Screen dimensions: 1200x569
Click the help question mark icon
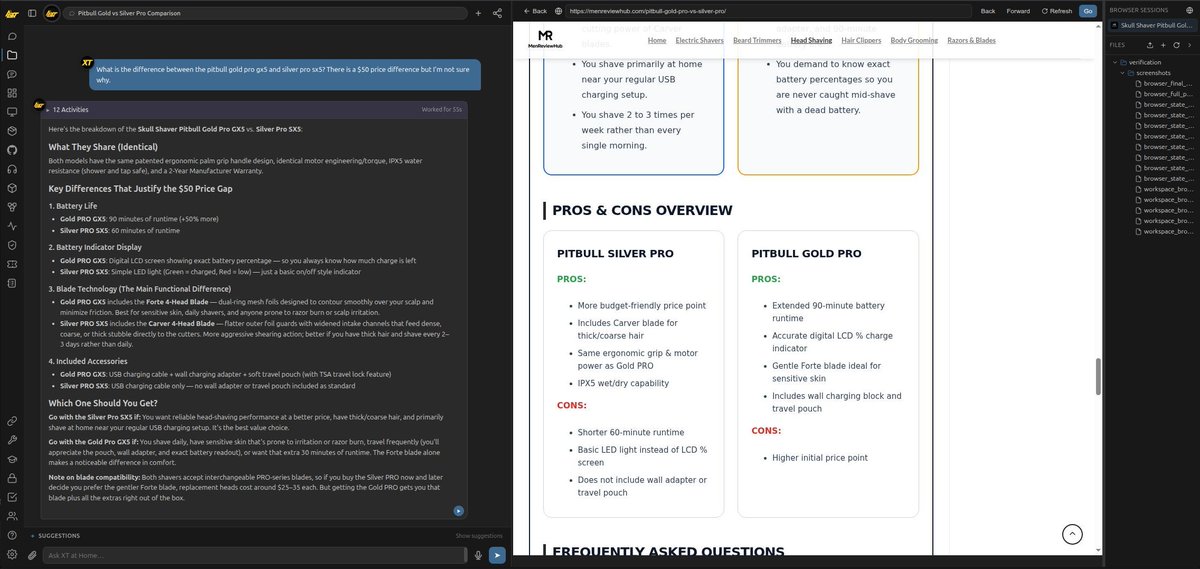[x=12, y=535]
